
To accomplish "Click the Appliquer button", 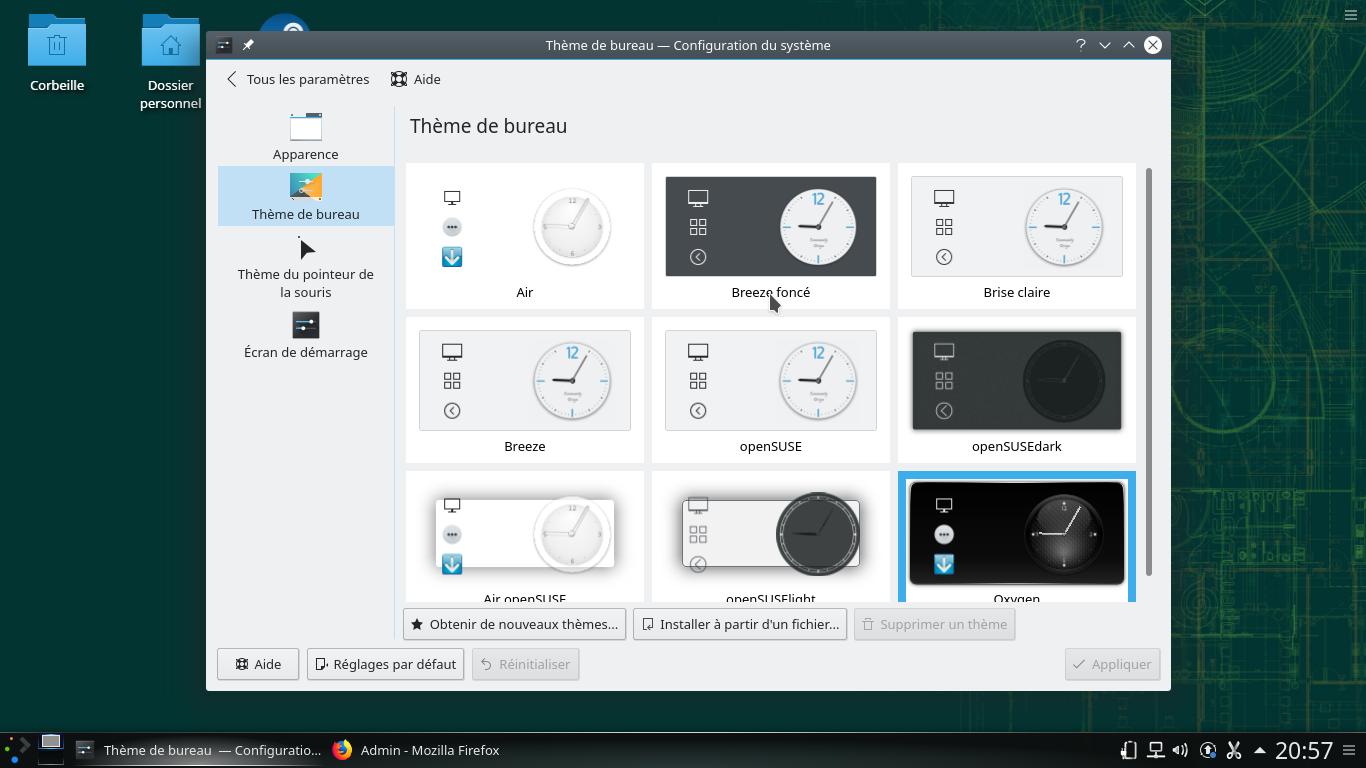I will click(x=1112, y=664).
